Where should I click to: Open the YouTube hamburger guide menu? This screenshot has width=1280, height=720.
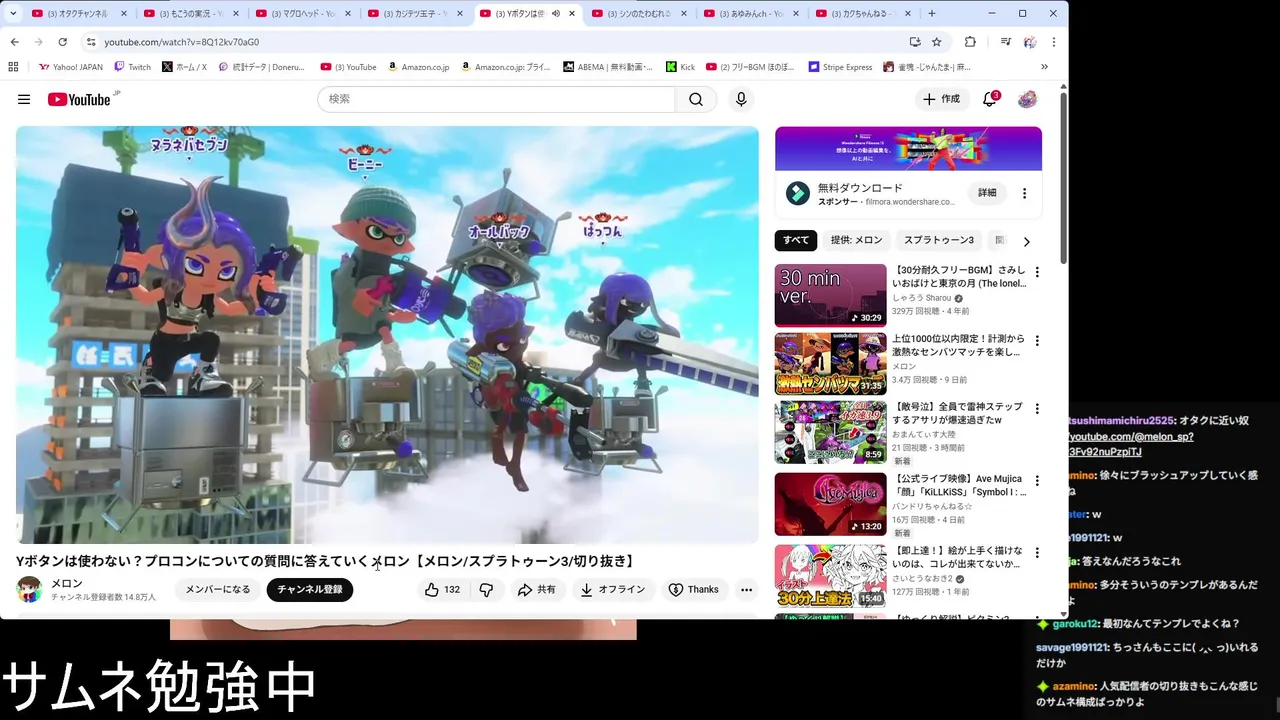pos(24,99)
